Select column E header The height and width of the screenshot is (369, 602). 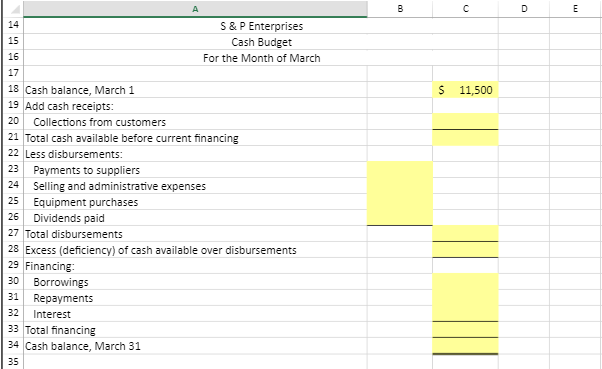pos(575,9)
